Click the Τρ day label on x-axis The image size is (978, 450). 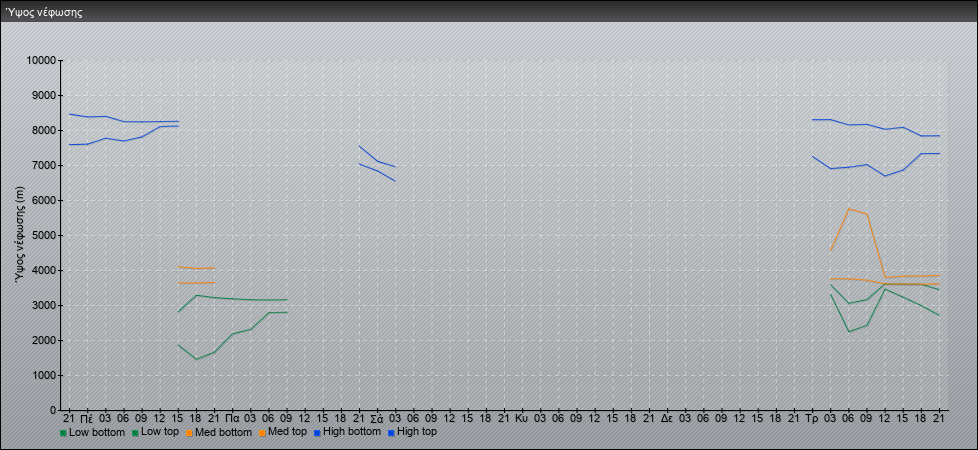(x=811, y=417)
